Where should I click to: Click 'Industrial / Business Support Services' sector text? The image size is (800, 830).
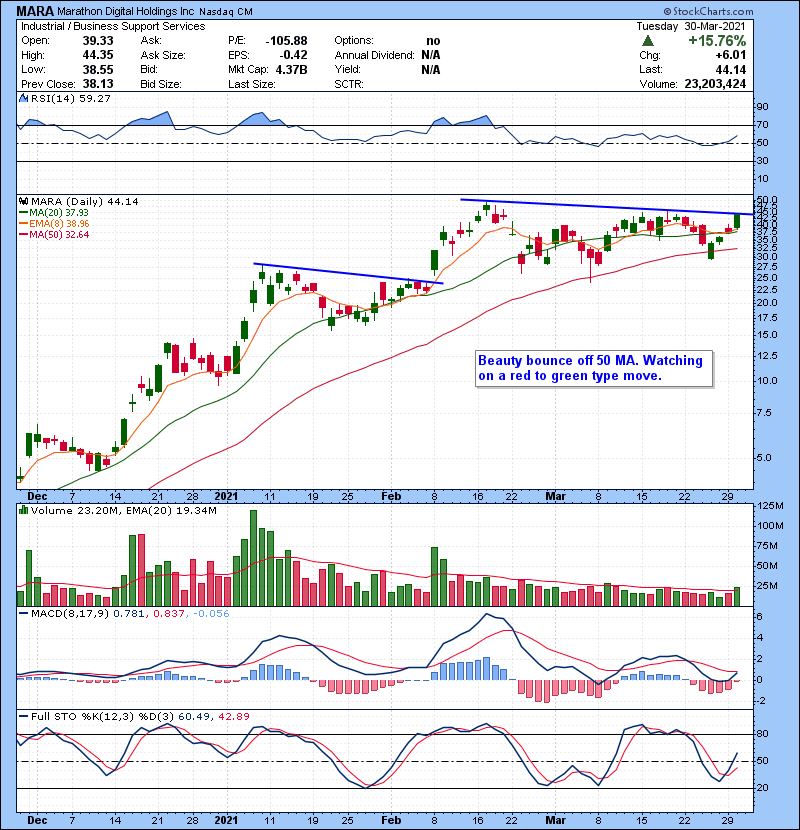tap(113, 26)
